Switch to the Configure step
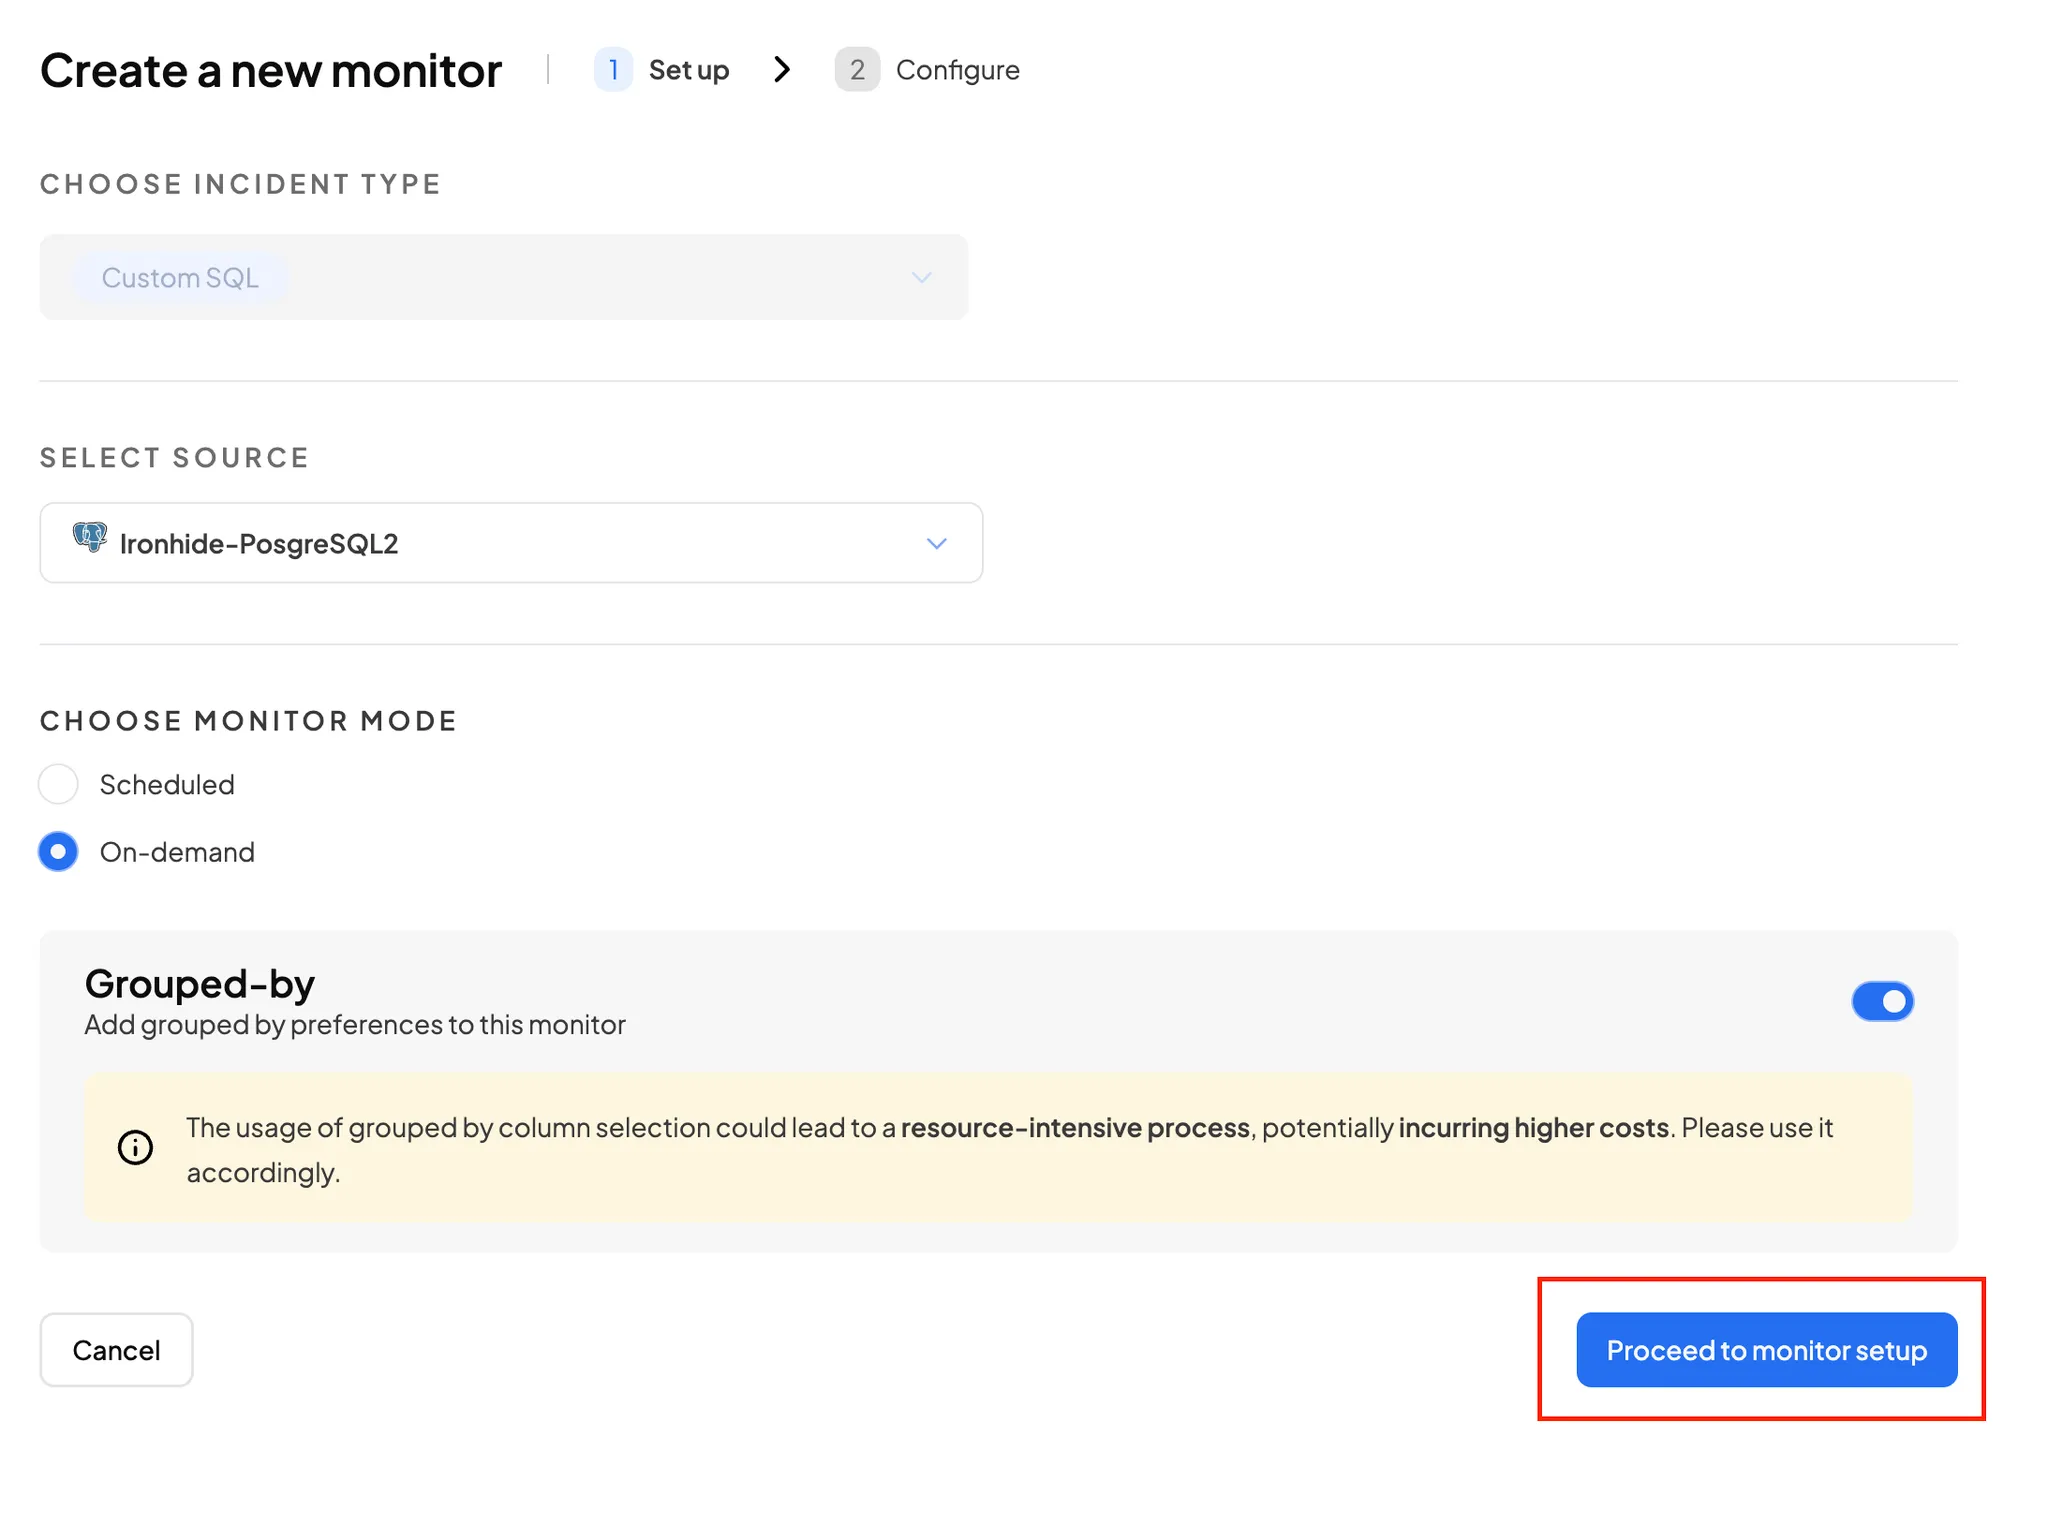The image size is (2048, 1523). [x=957, y=70]
